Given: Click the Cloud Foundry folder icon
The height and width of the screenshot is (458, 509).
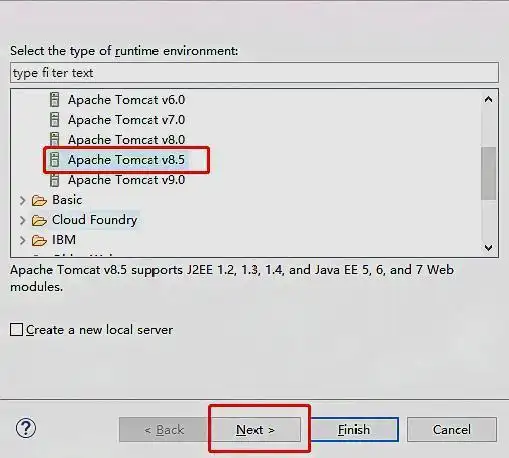Looking at the screenshot, I should [x=39, y=220].
